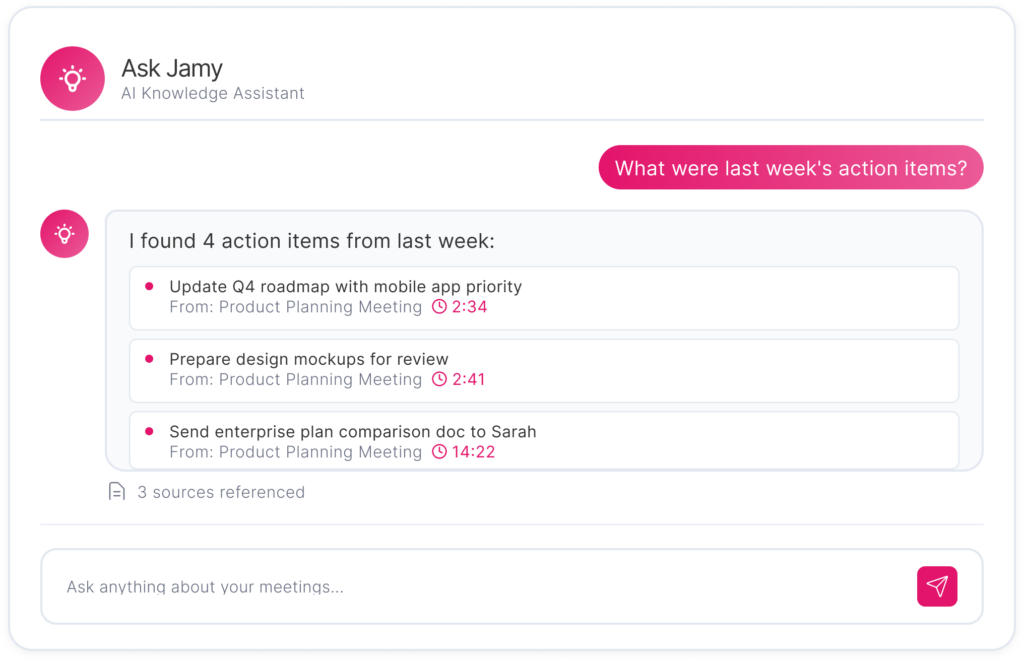Open timestamp 14:22 of Product Planning Meeting

coord(473,452)
